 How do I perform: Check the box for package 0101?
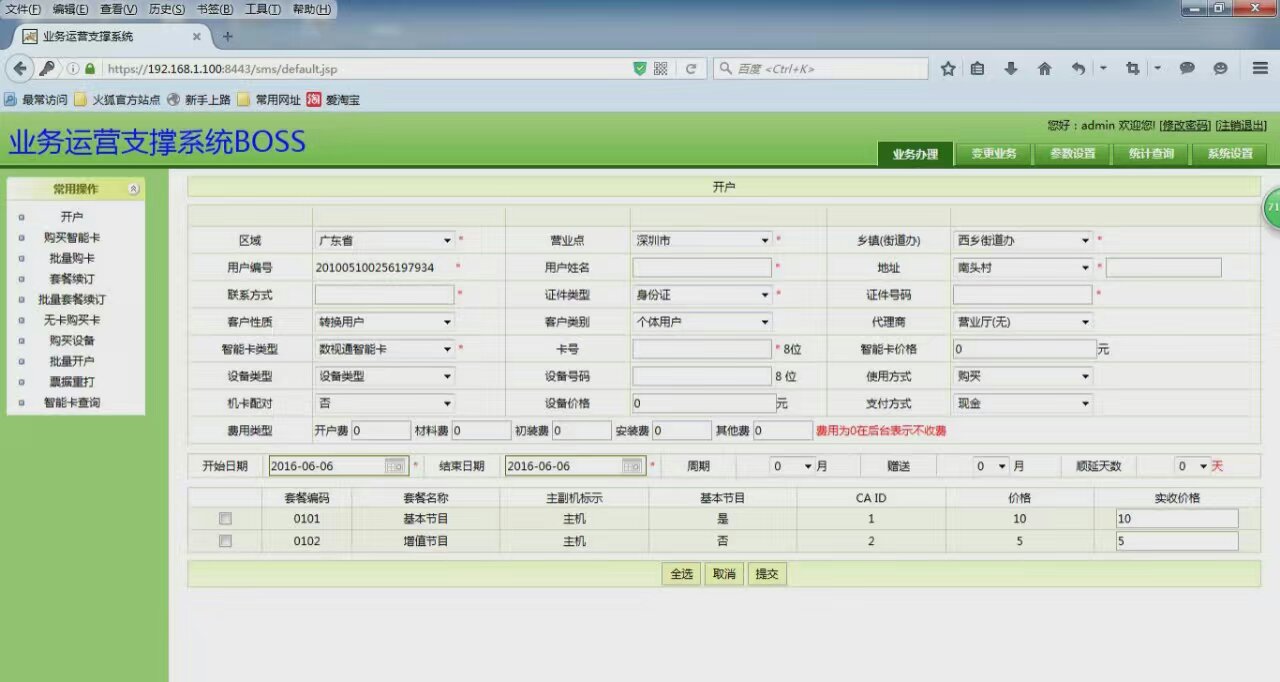coord(225,519)
